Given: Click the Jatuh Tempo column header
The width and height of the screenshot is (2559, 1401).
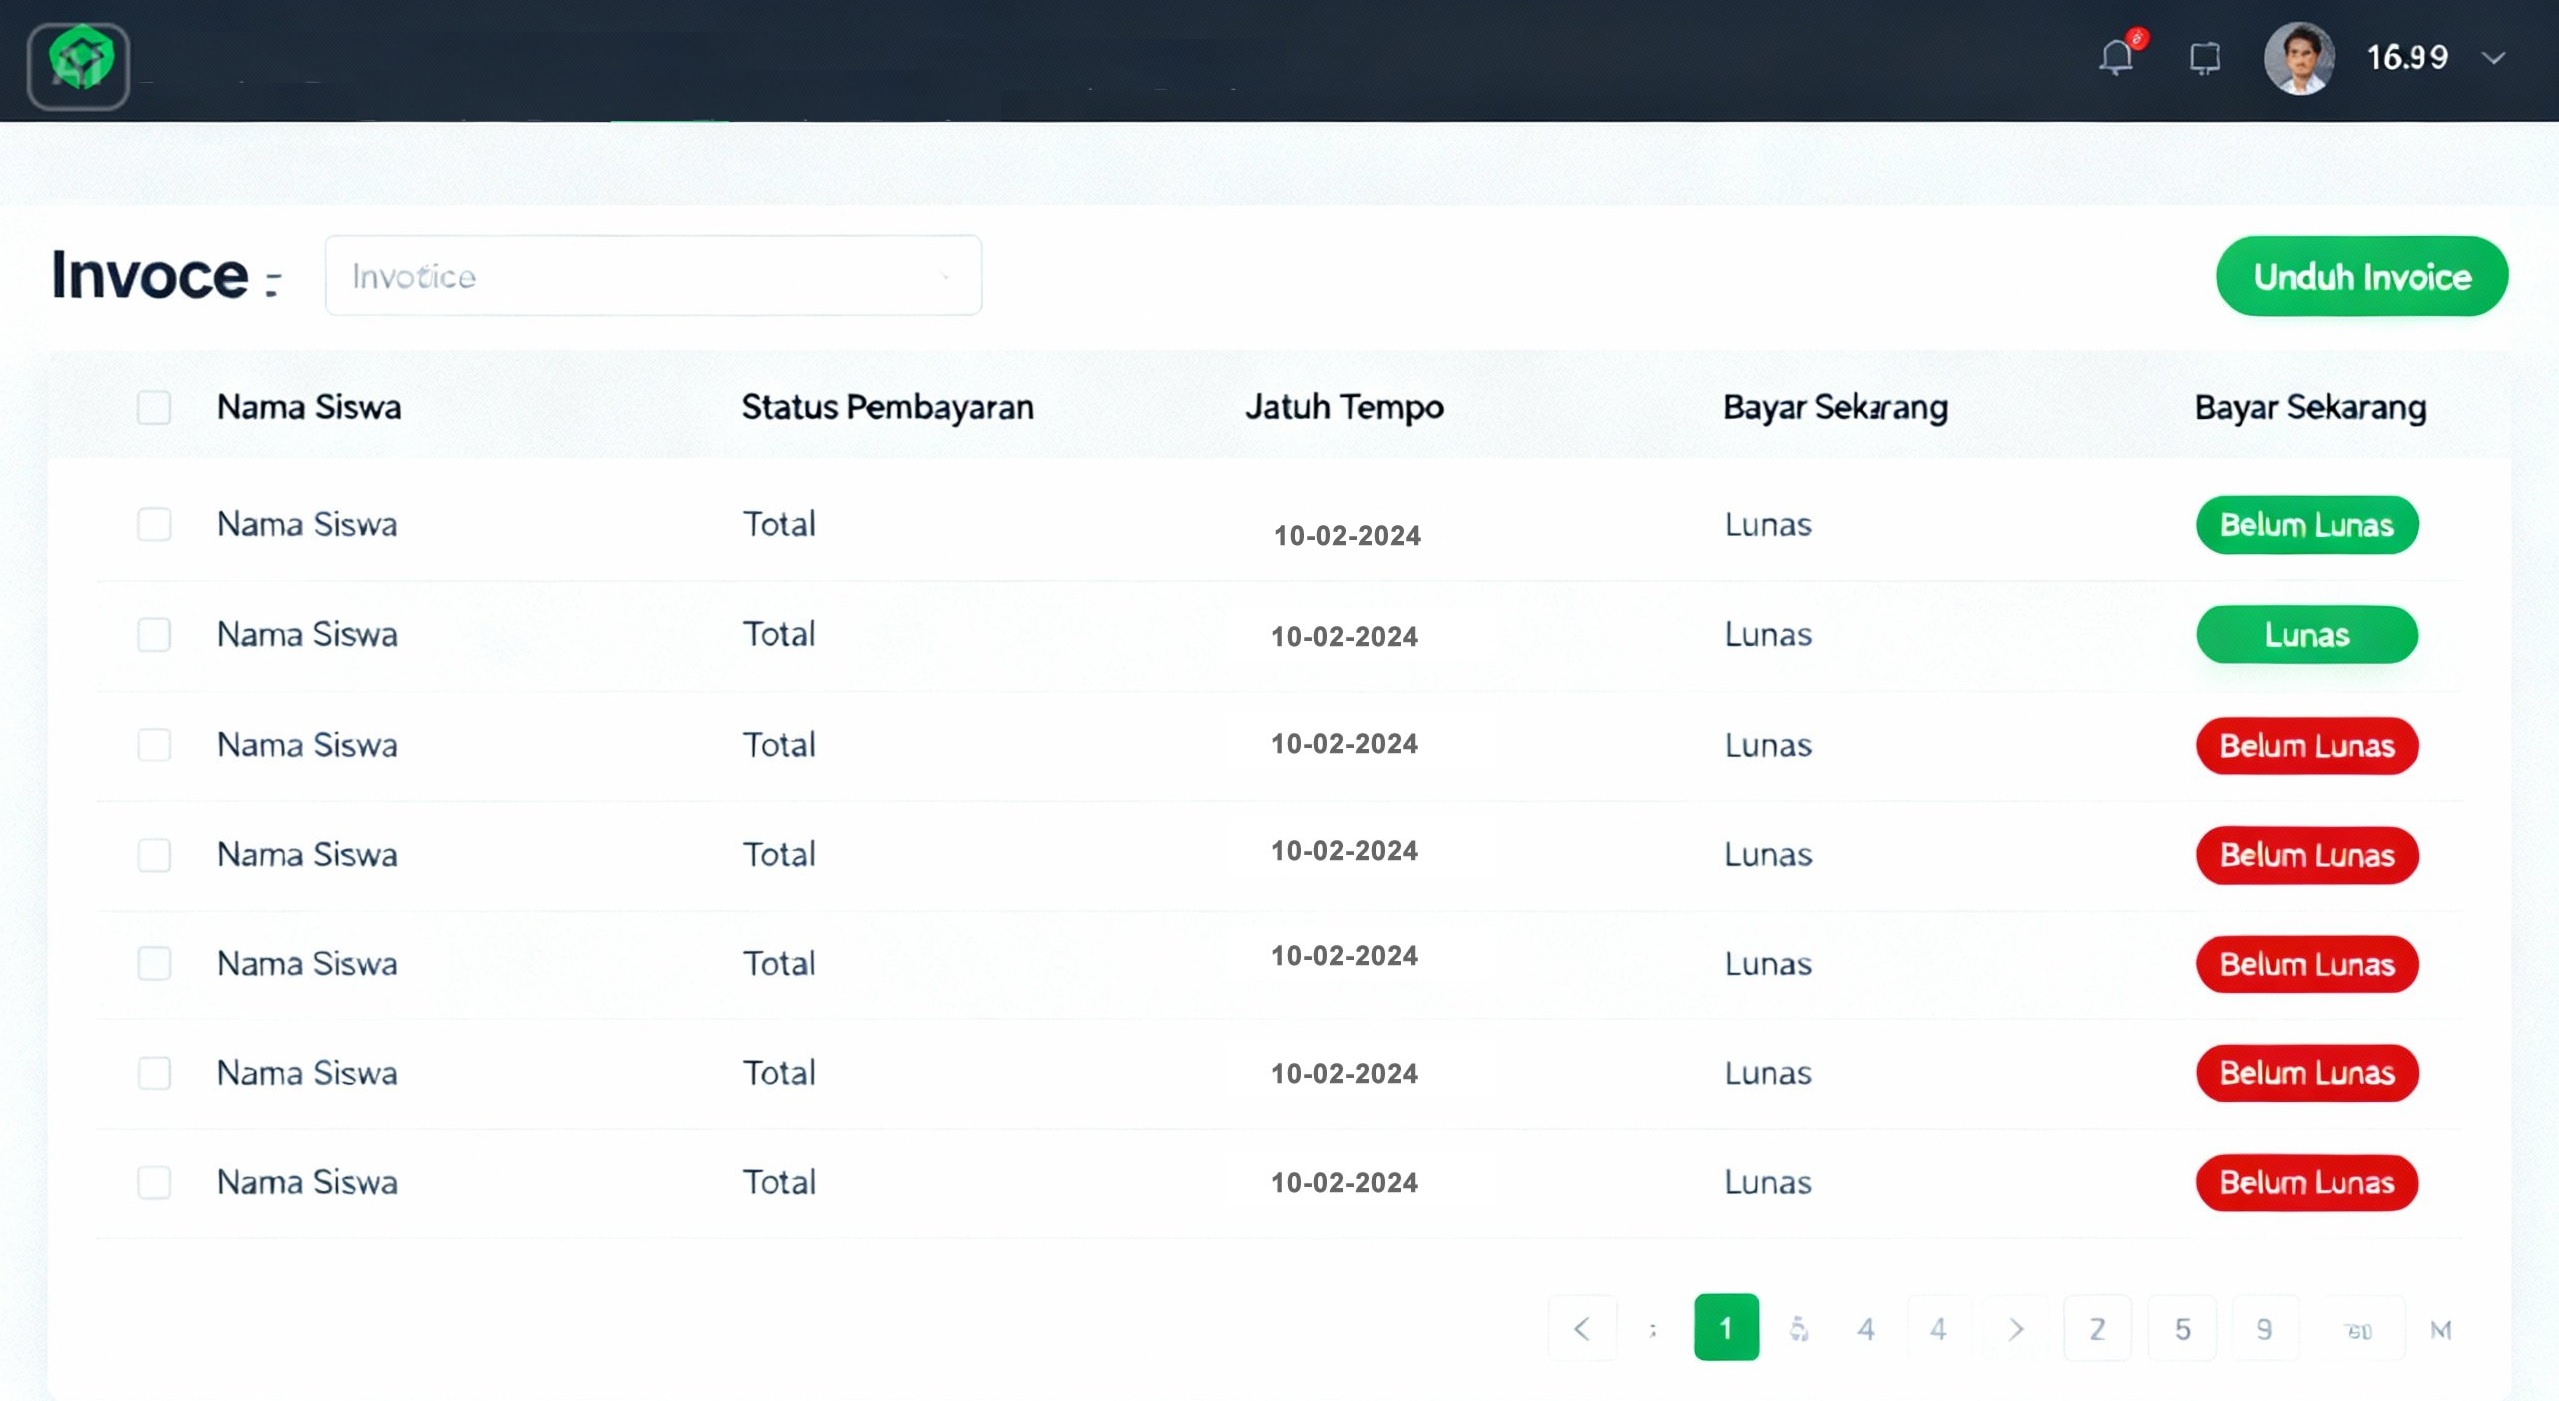Looking at the screenshot, I should (x=1343, y=408).
